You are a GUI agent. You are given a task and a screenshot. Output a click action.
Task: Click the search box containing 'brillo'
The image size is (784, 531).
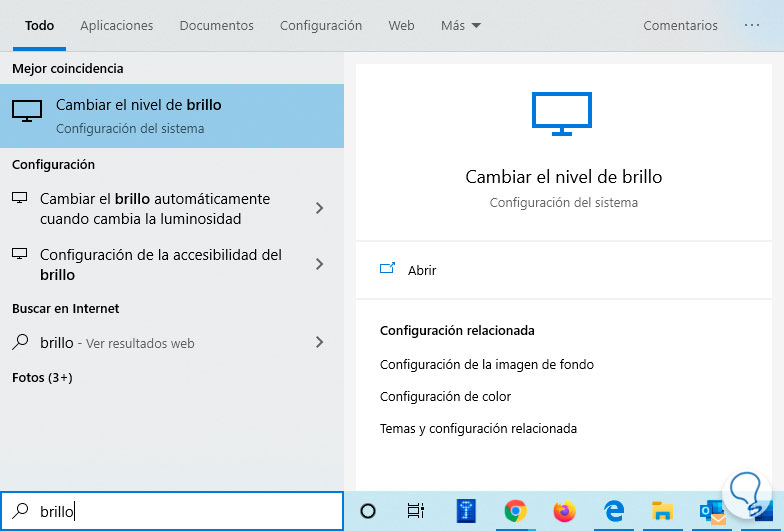(180, 511)
